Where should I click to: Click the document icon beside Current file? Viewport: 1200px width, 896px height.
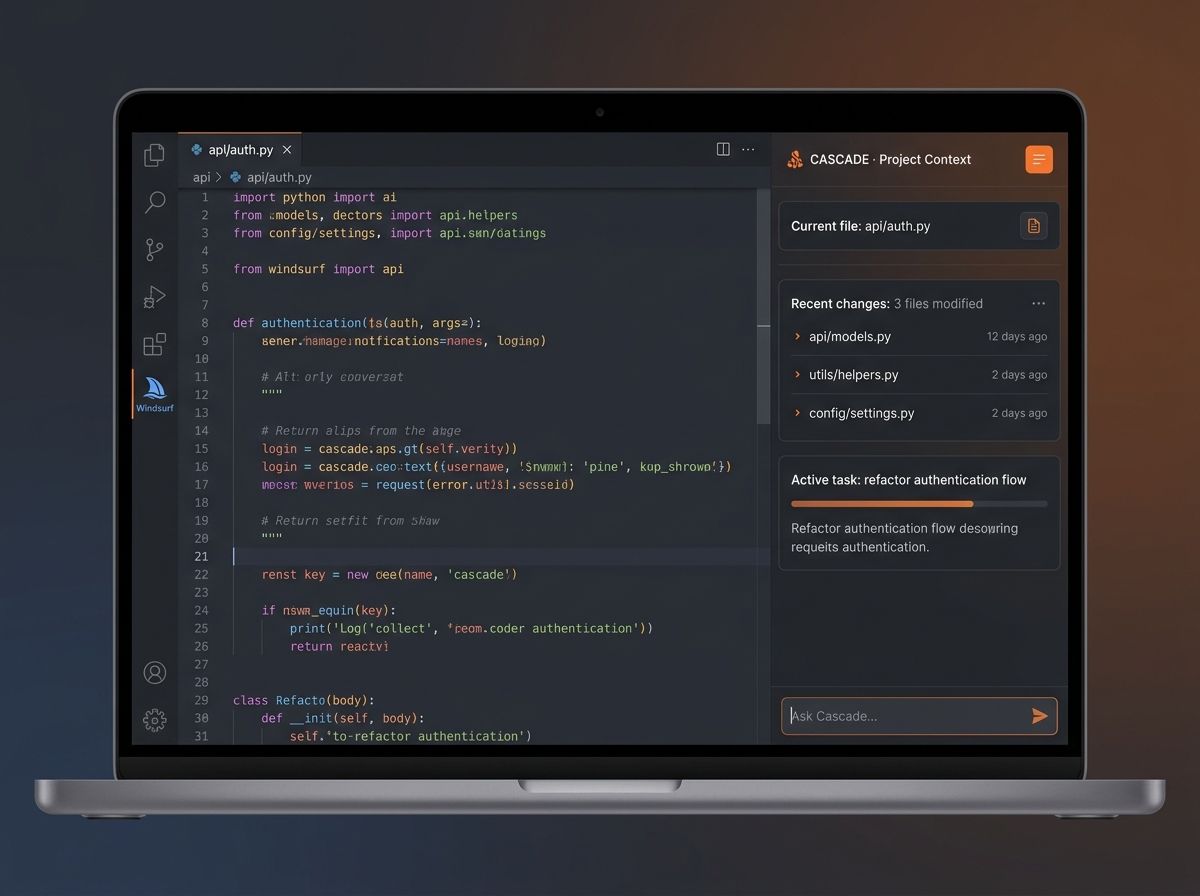(1033, 226)
